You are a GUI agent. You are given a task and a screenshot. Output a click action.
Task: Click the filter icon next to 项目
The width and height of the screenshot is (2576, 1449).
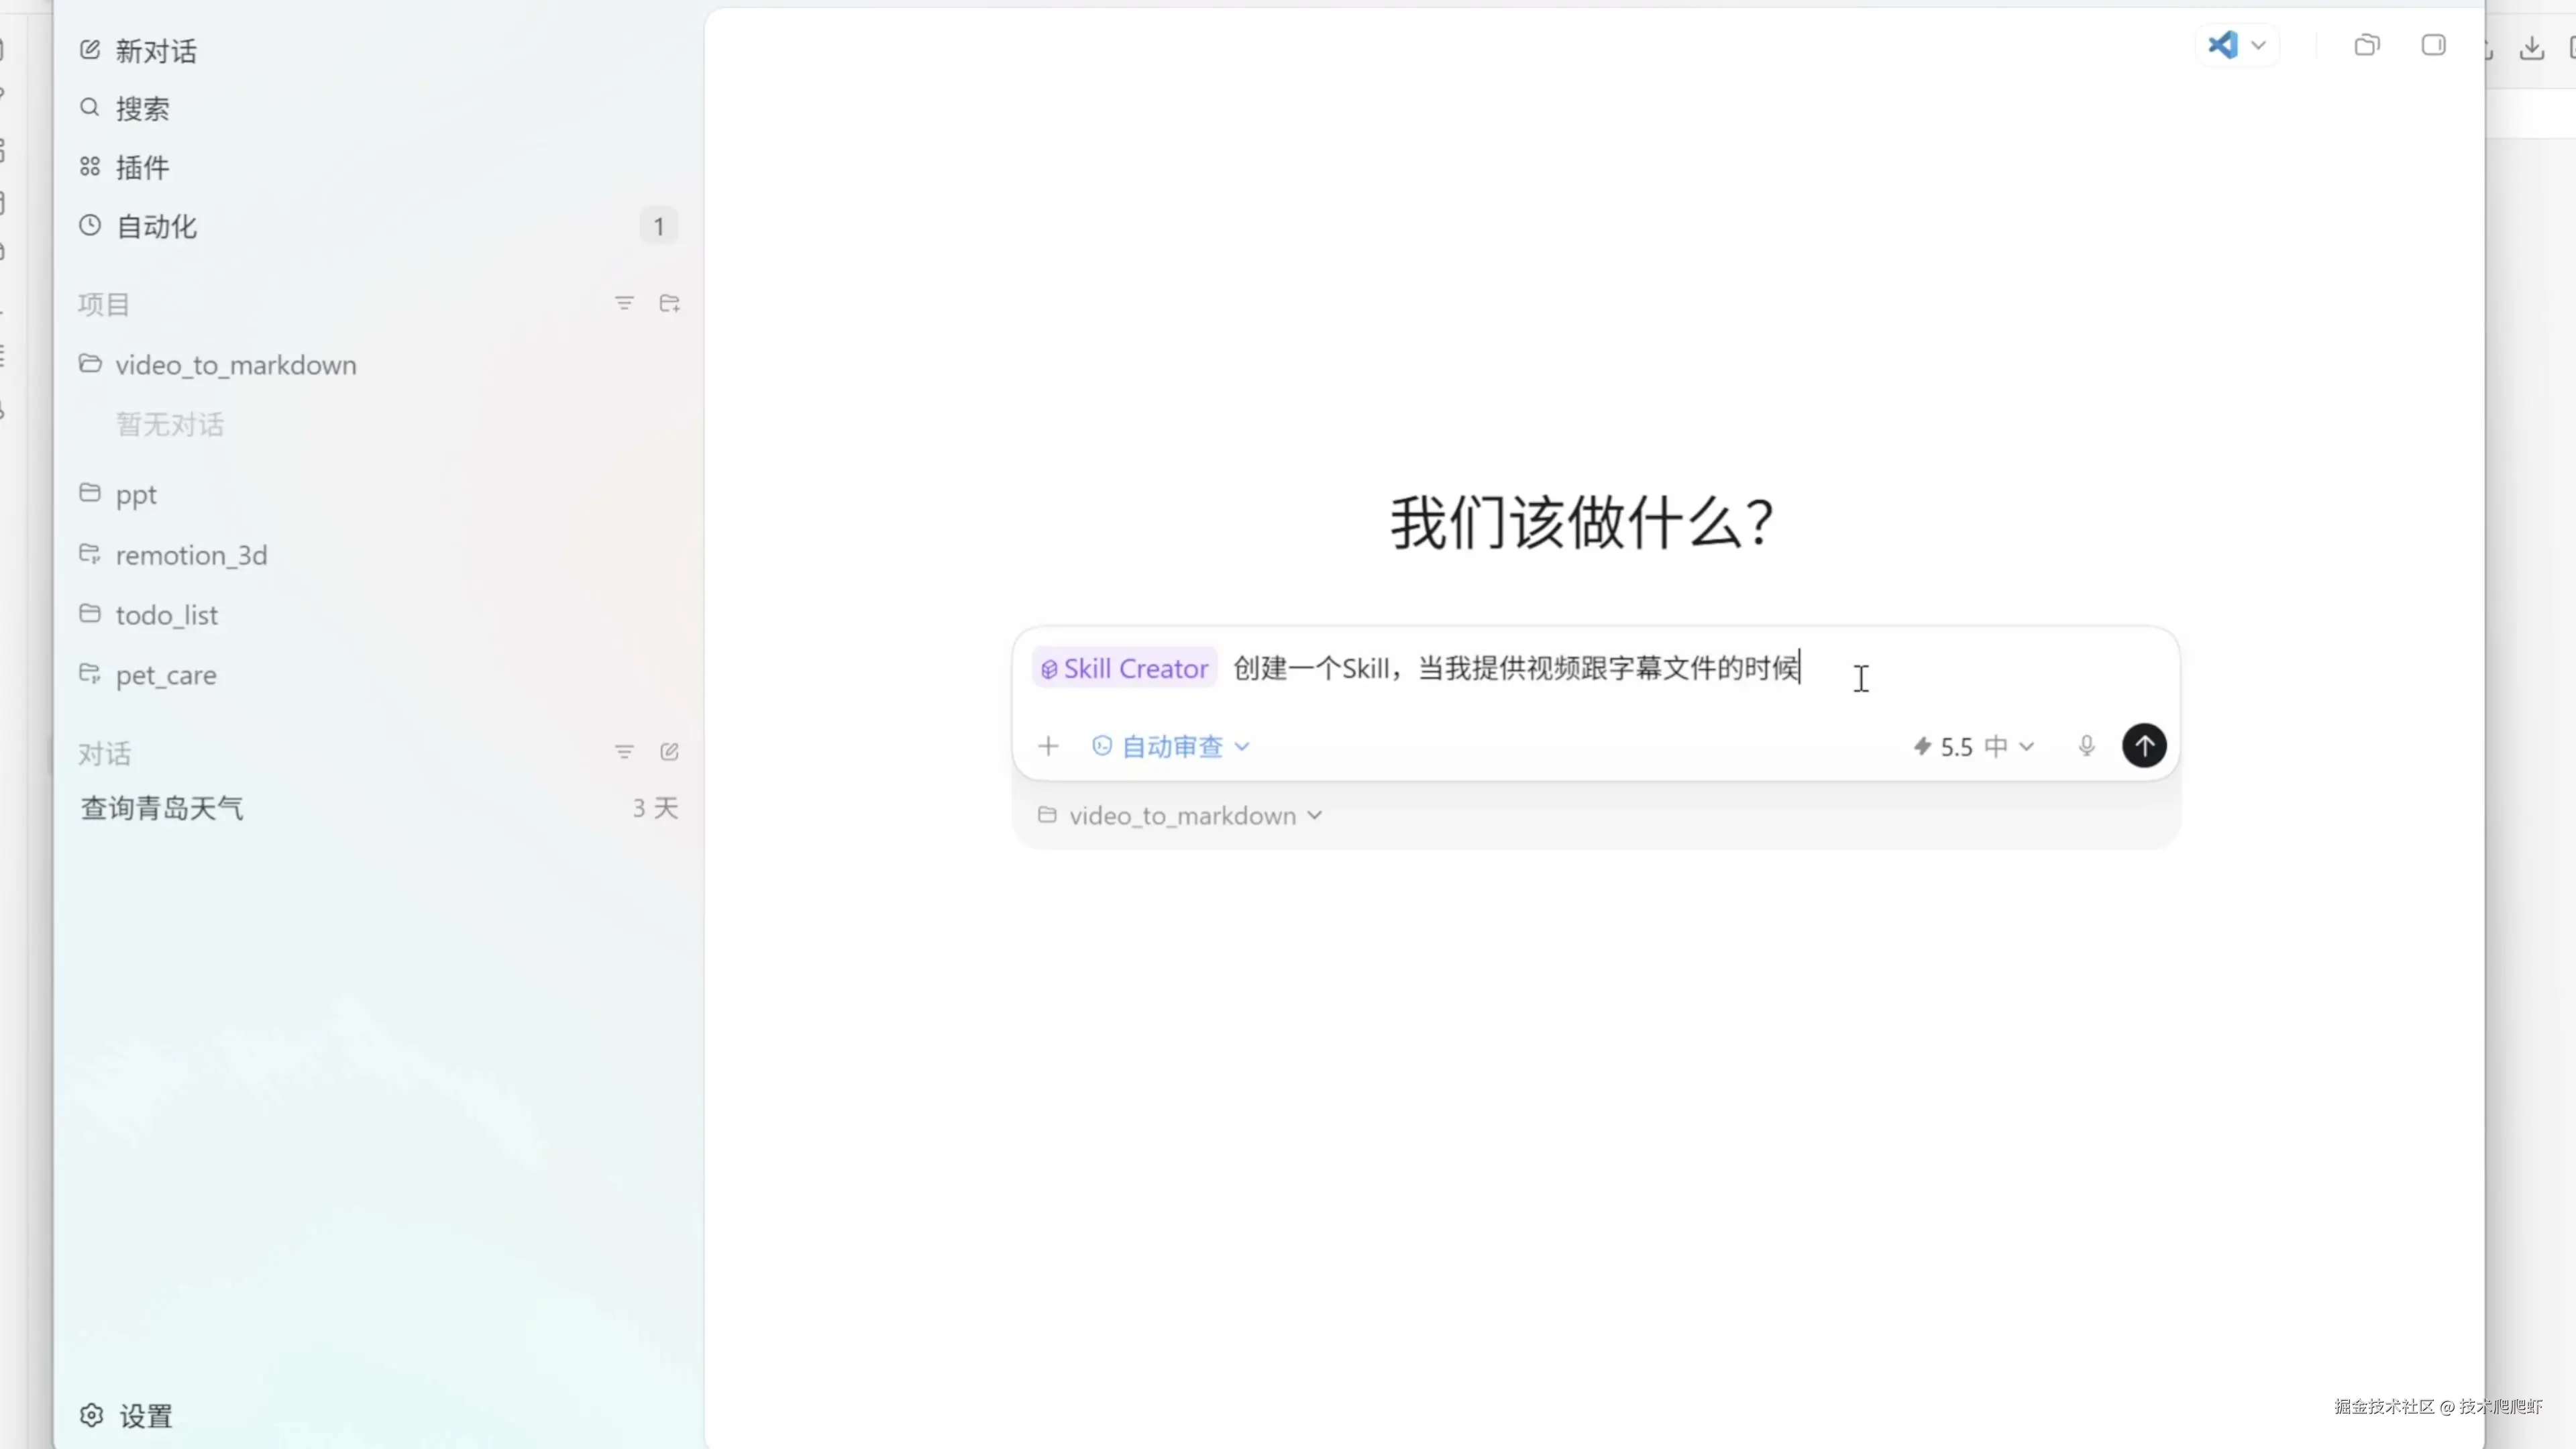click(x=624, y=303)
